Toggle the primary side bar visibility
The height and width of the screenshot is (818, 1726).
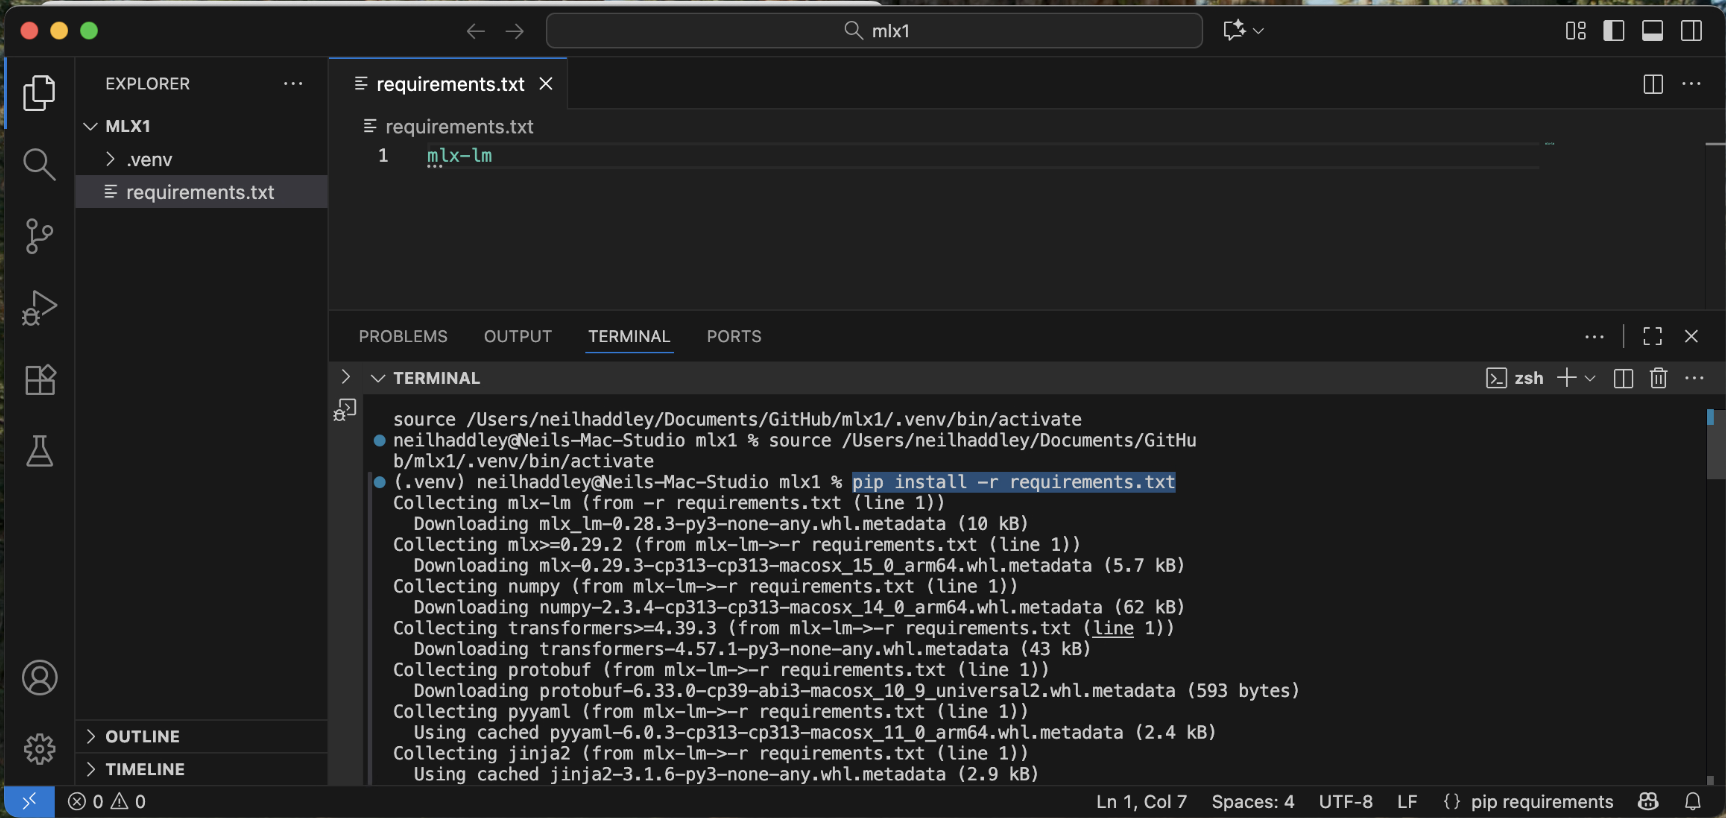click(x=1613, y=31)
